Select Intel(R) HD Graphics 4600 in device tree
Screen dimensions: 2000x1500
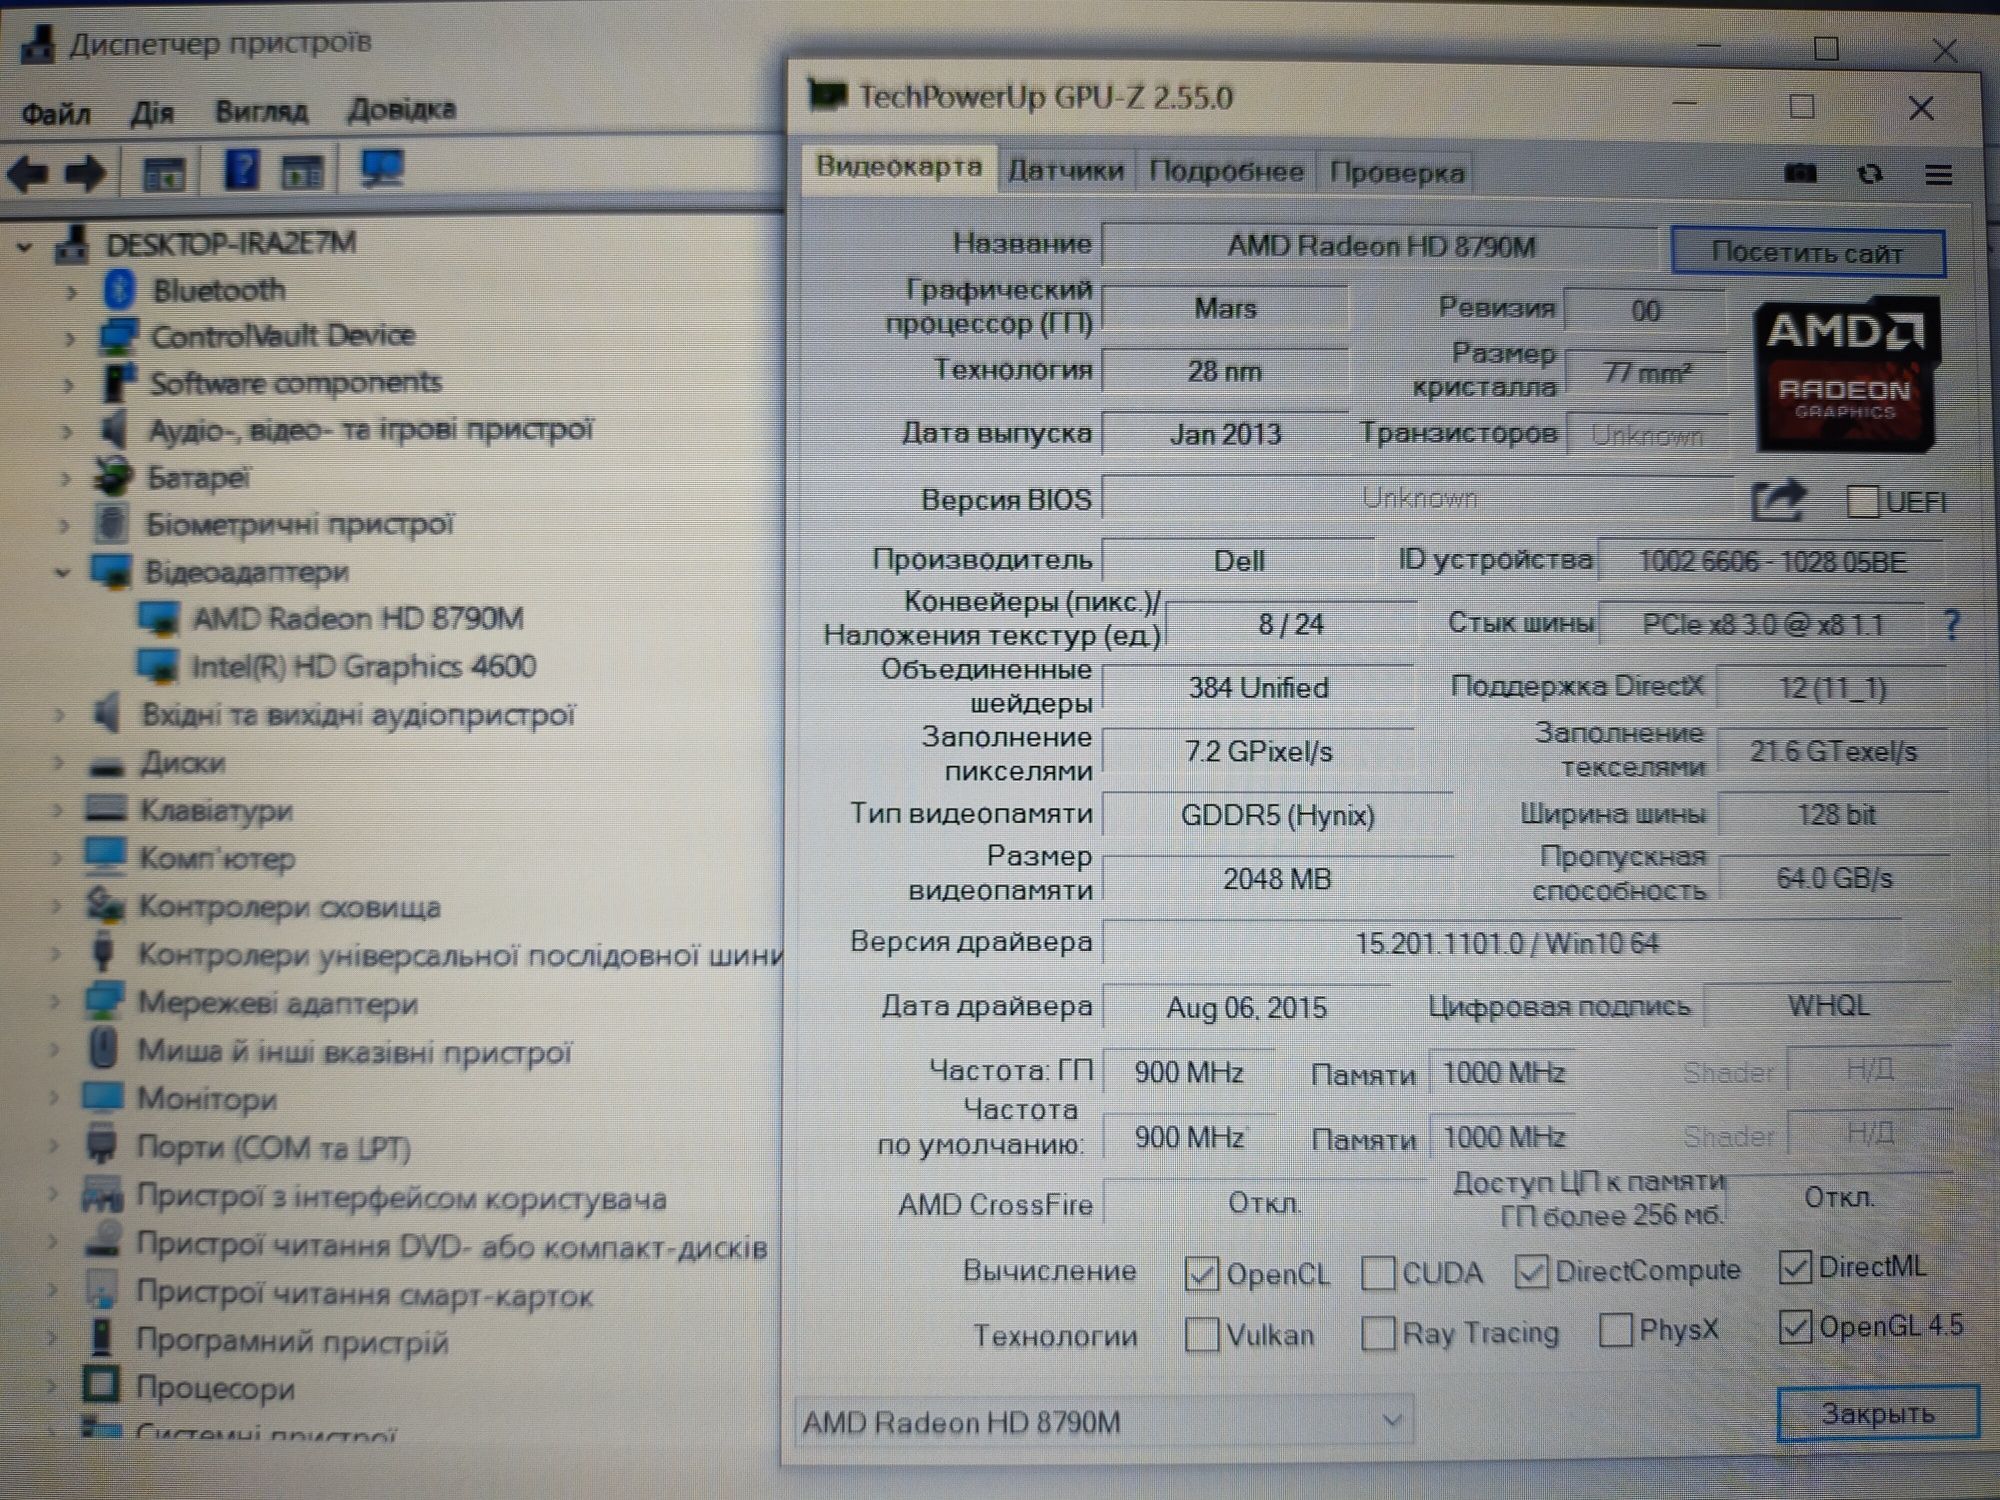coord(363,667)
